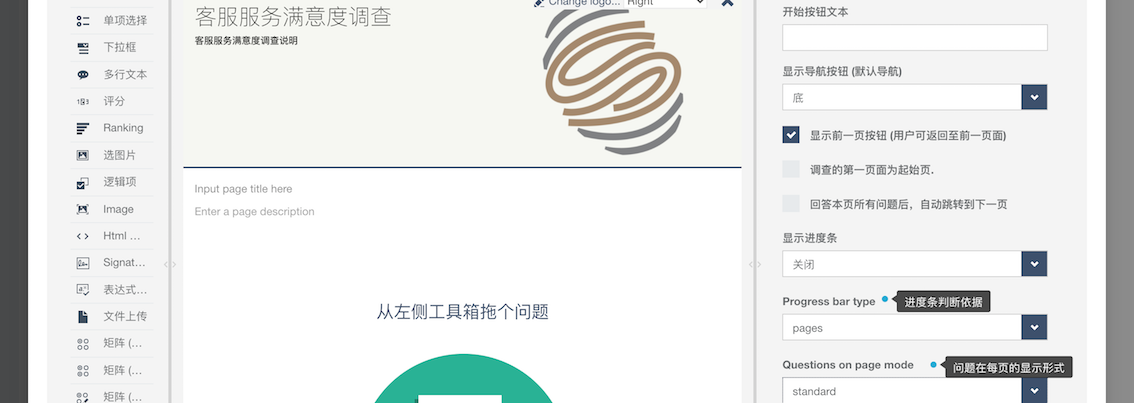Image resolution: width=1134 pixels, height=403 pixels.
Task: Add a 逻辑项 boolean item
Action: (x=112, y=182)
